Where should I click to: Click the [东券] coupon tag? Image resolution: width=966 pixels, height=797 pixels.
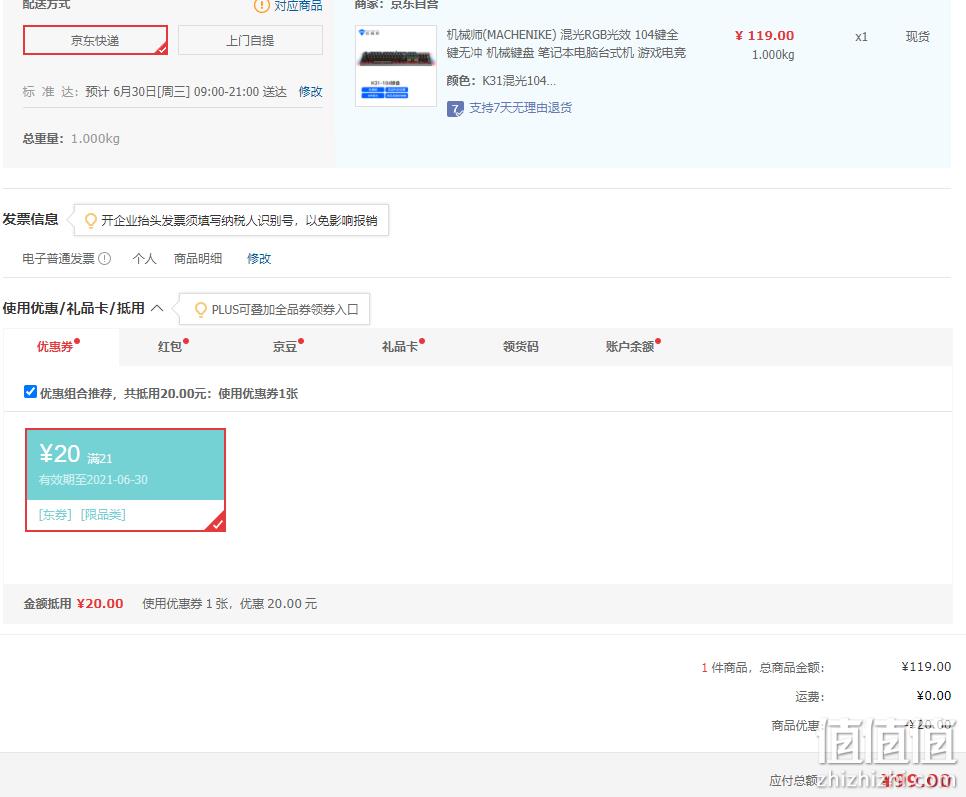pyautogui.click(x=55, y=515)
